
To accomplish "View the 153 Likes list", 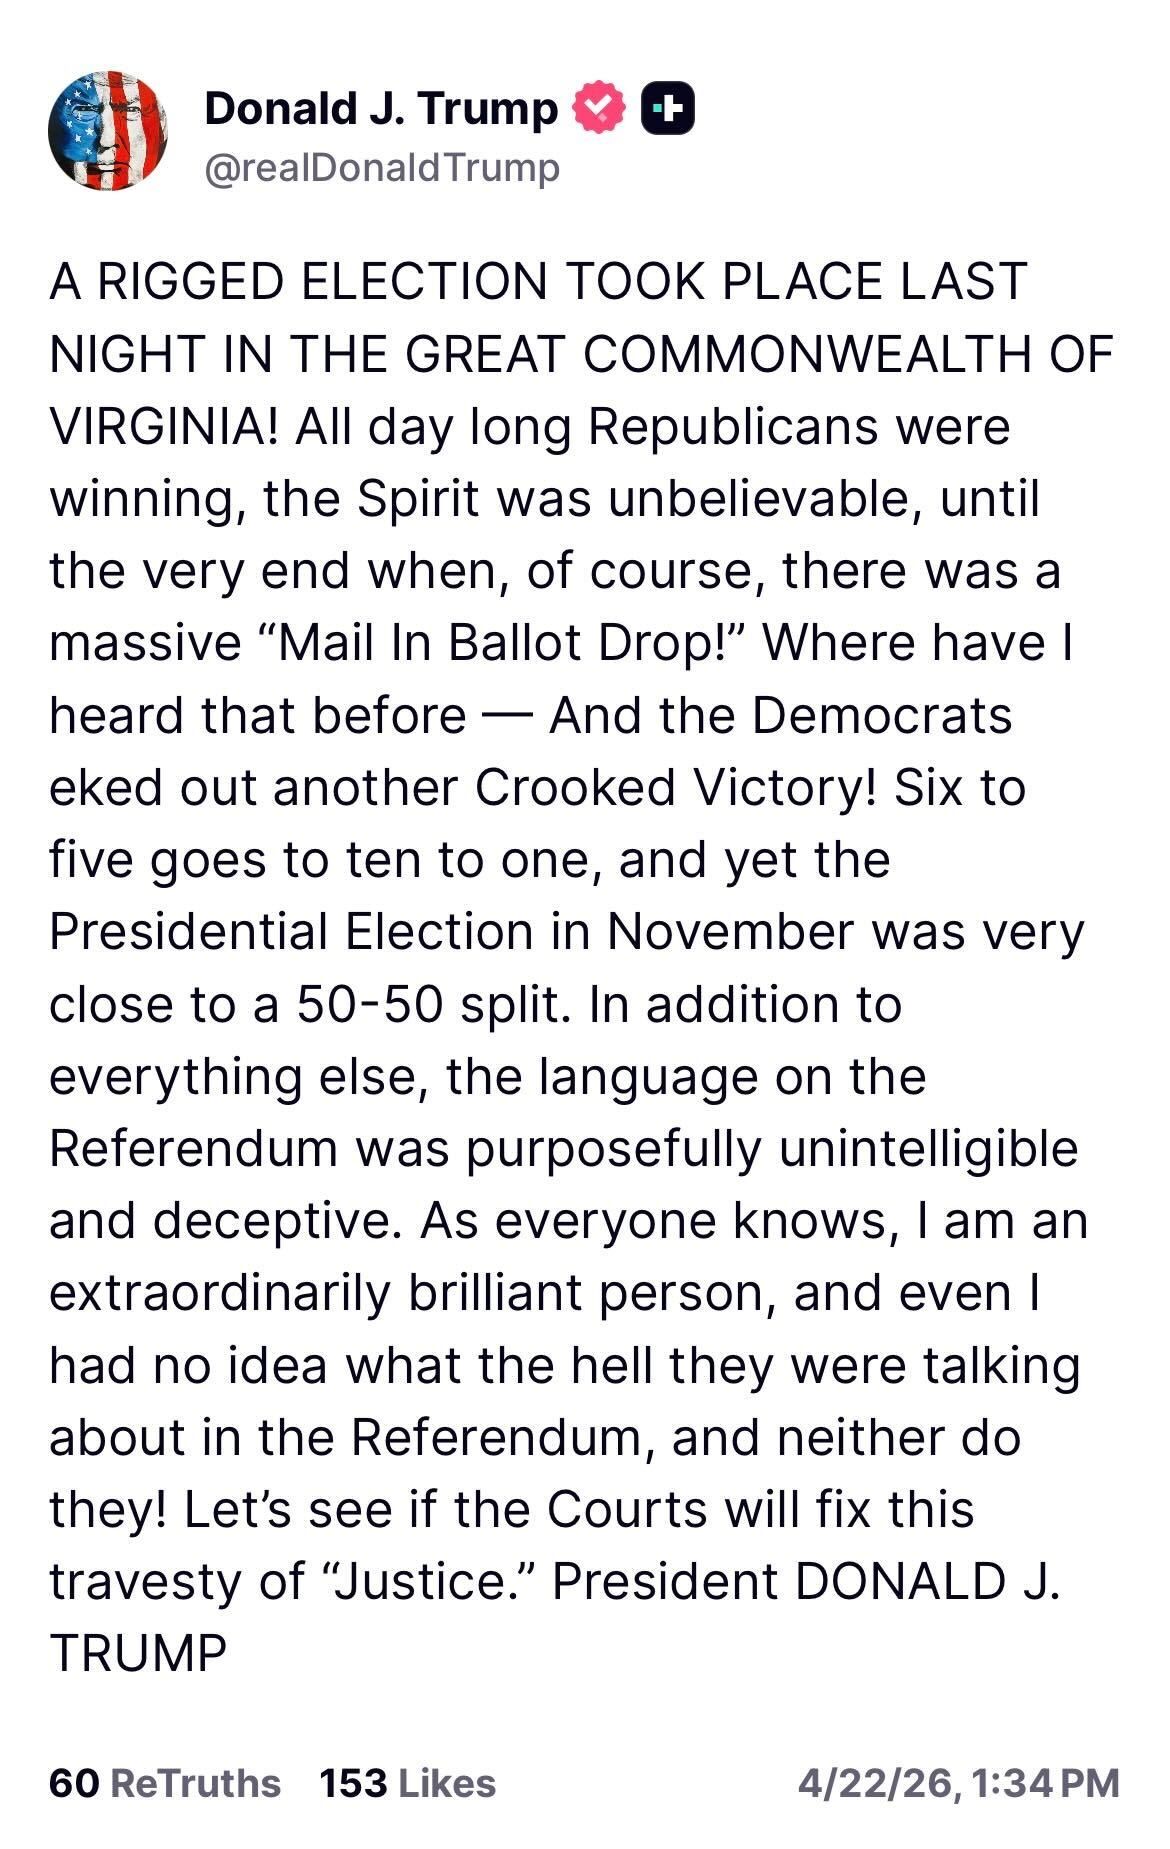I will [407, 1783].
